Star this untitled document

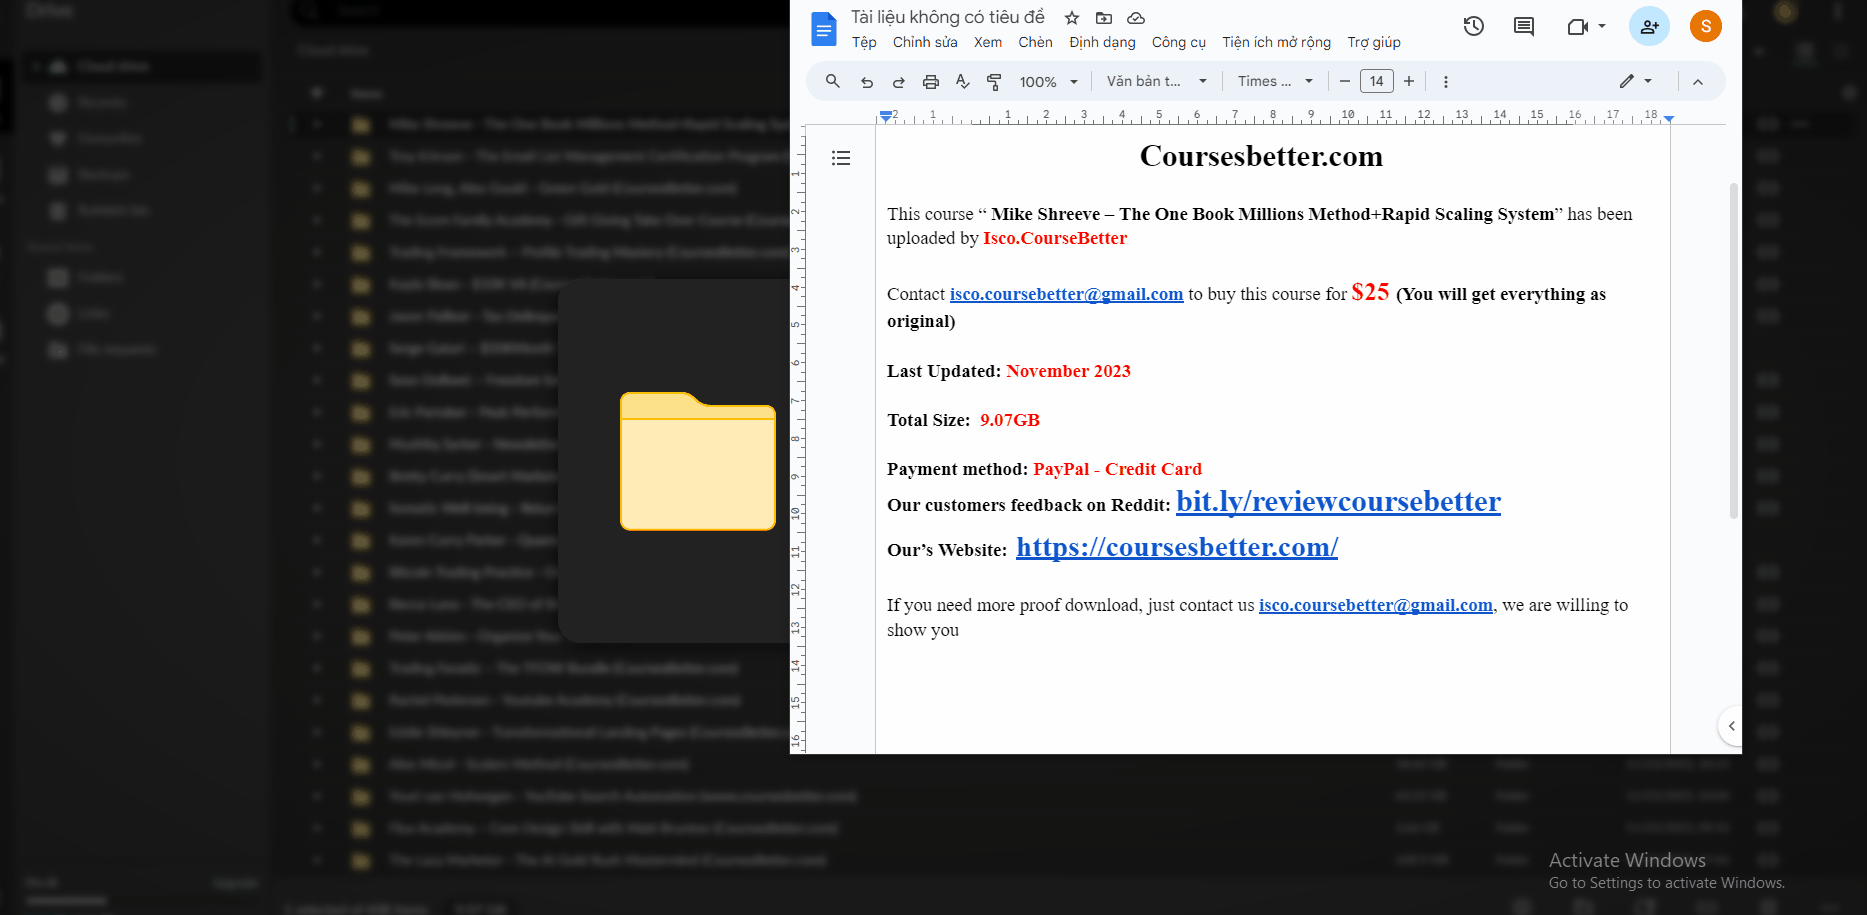[x=1072, y=18]
